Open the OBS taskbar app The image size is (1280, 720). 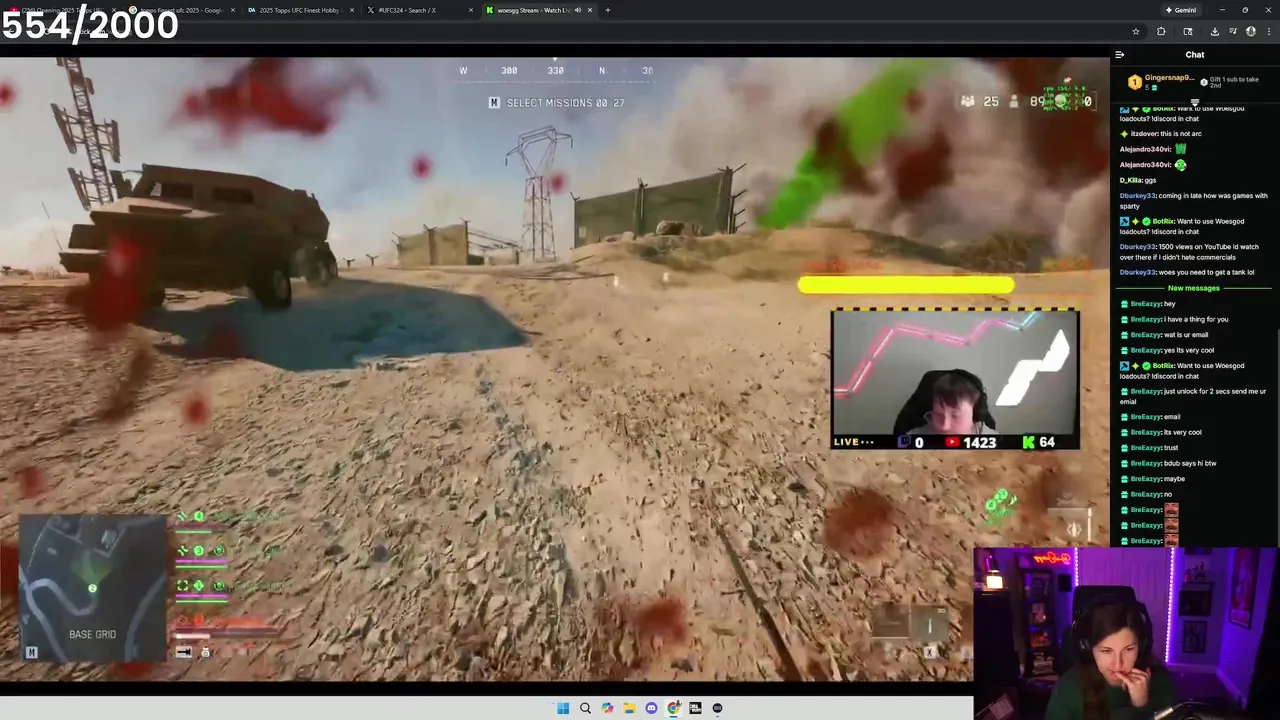[x=717, y=708]
